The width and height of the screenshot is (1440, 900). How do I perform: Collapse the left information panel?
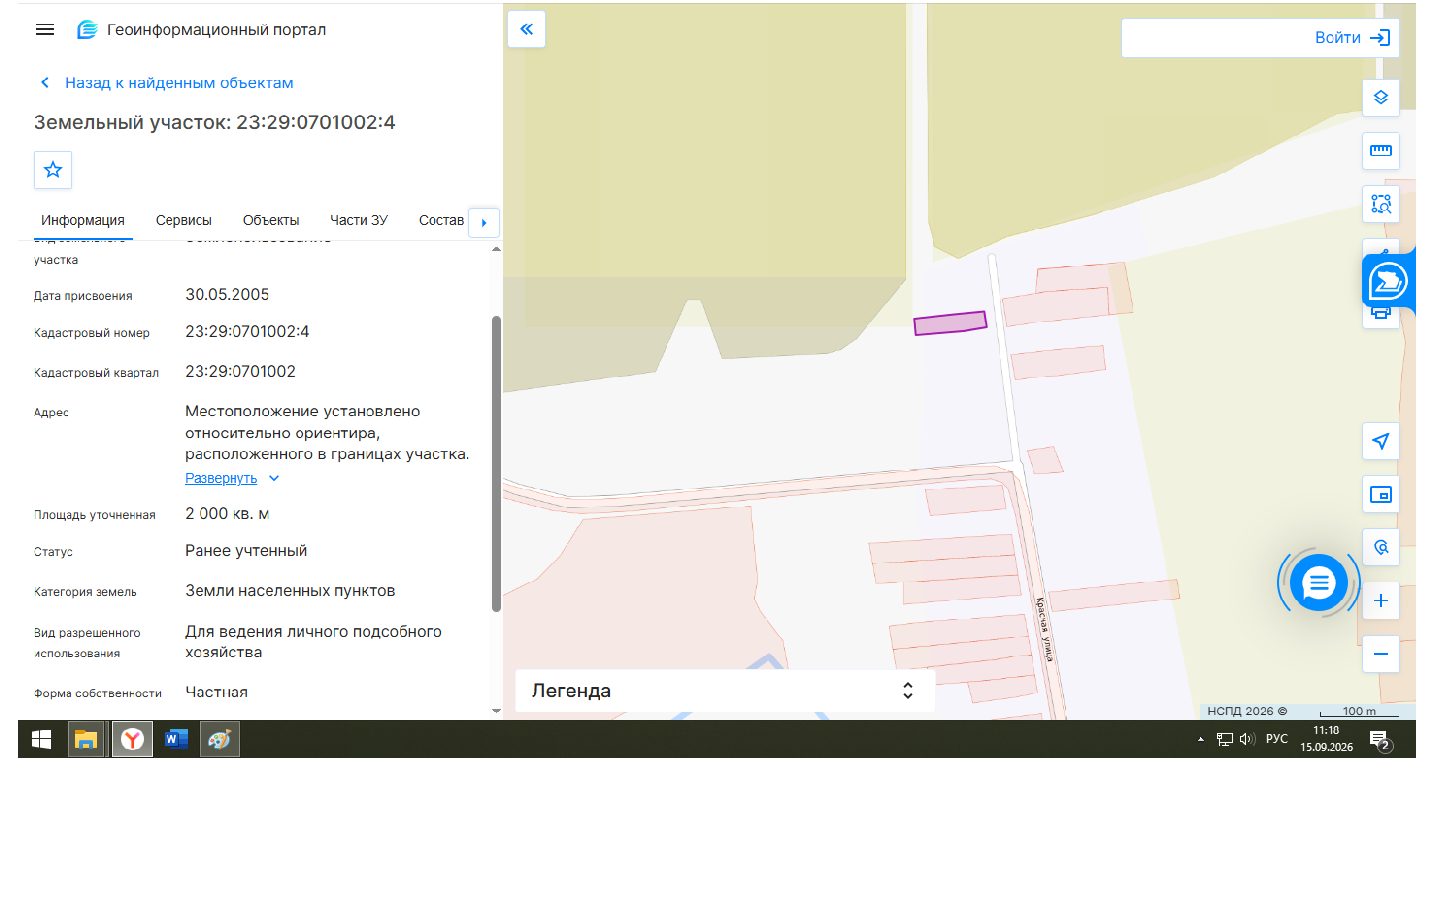coord(526,30)
